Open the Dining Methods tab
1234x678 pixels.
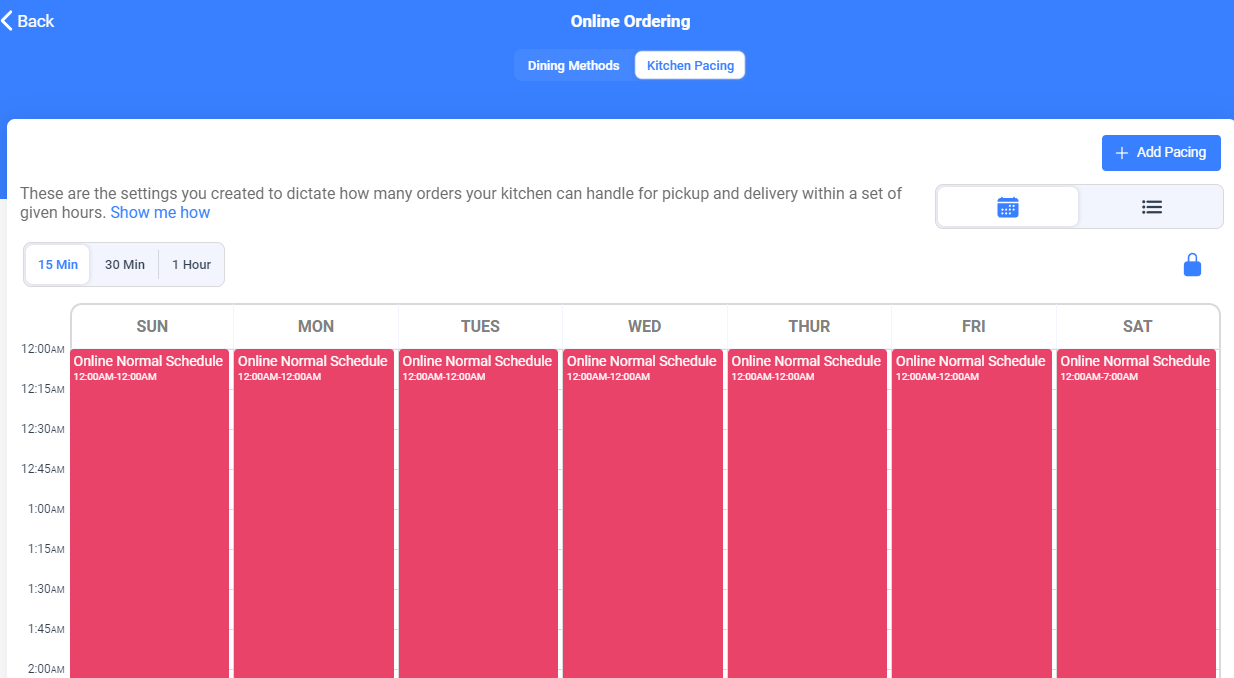click(574, 66)
